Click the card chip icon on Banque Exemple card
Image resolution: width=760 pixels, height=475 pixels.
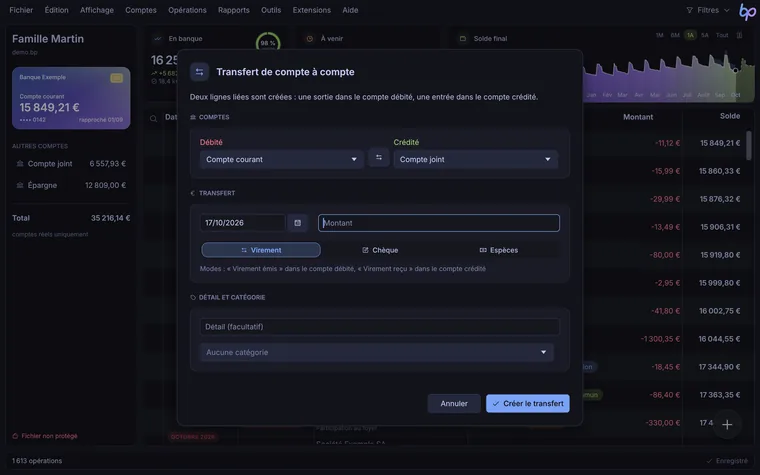[x=116, y=78]
